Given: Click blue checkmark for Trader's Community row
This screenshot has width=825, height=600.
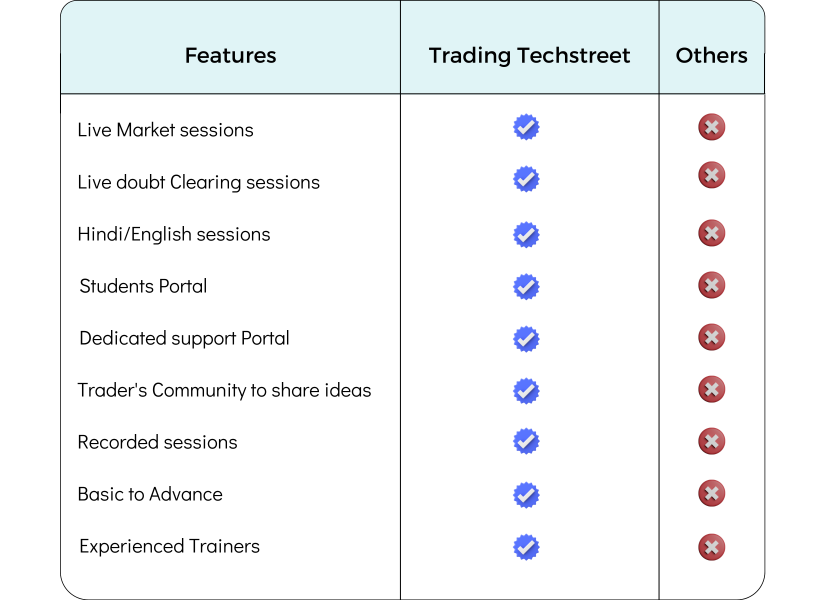Looking at the screenshot, I should [526, 391].
